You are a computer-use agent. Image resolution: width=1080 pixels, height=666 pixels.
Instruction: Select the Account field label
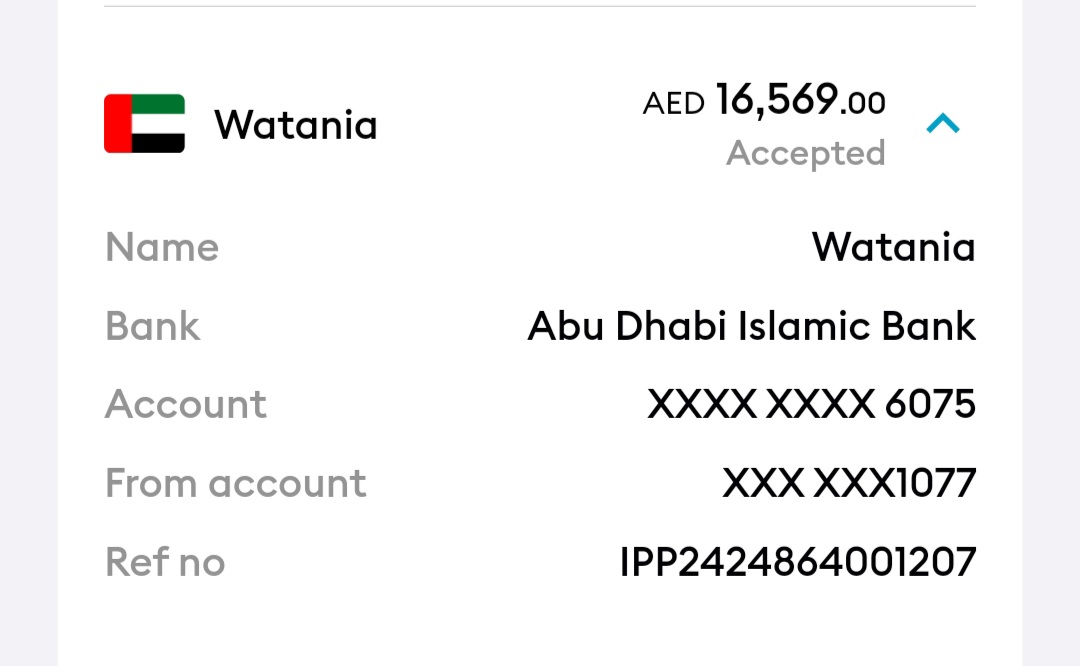coord(185,404)
